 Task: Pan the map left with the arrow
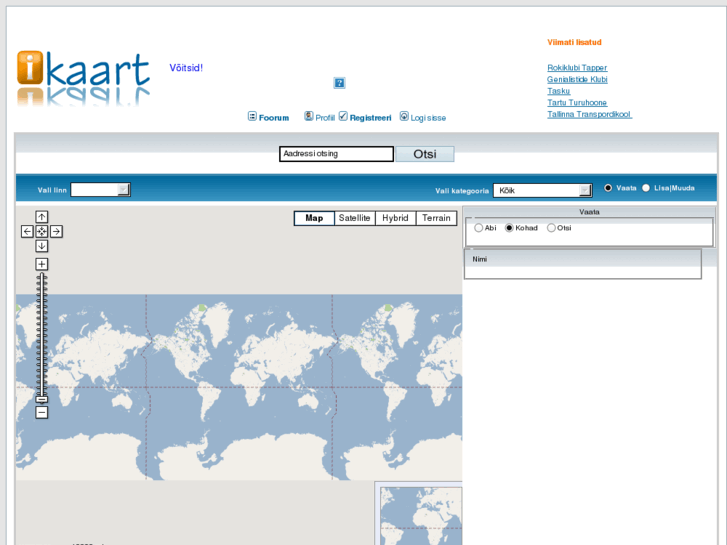pyautogui.click(x=27, y=231)
